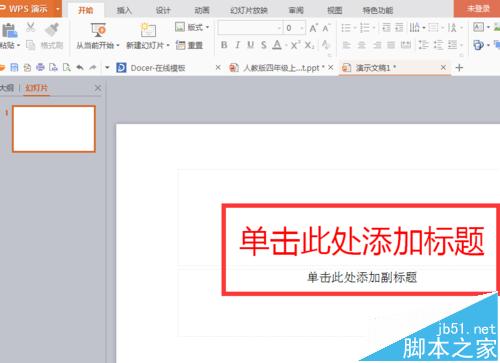Click the text direction icon
This screenshot has height=363, width=500.
(452, 28)
